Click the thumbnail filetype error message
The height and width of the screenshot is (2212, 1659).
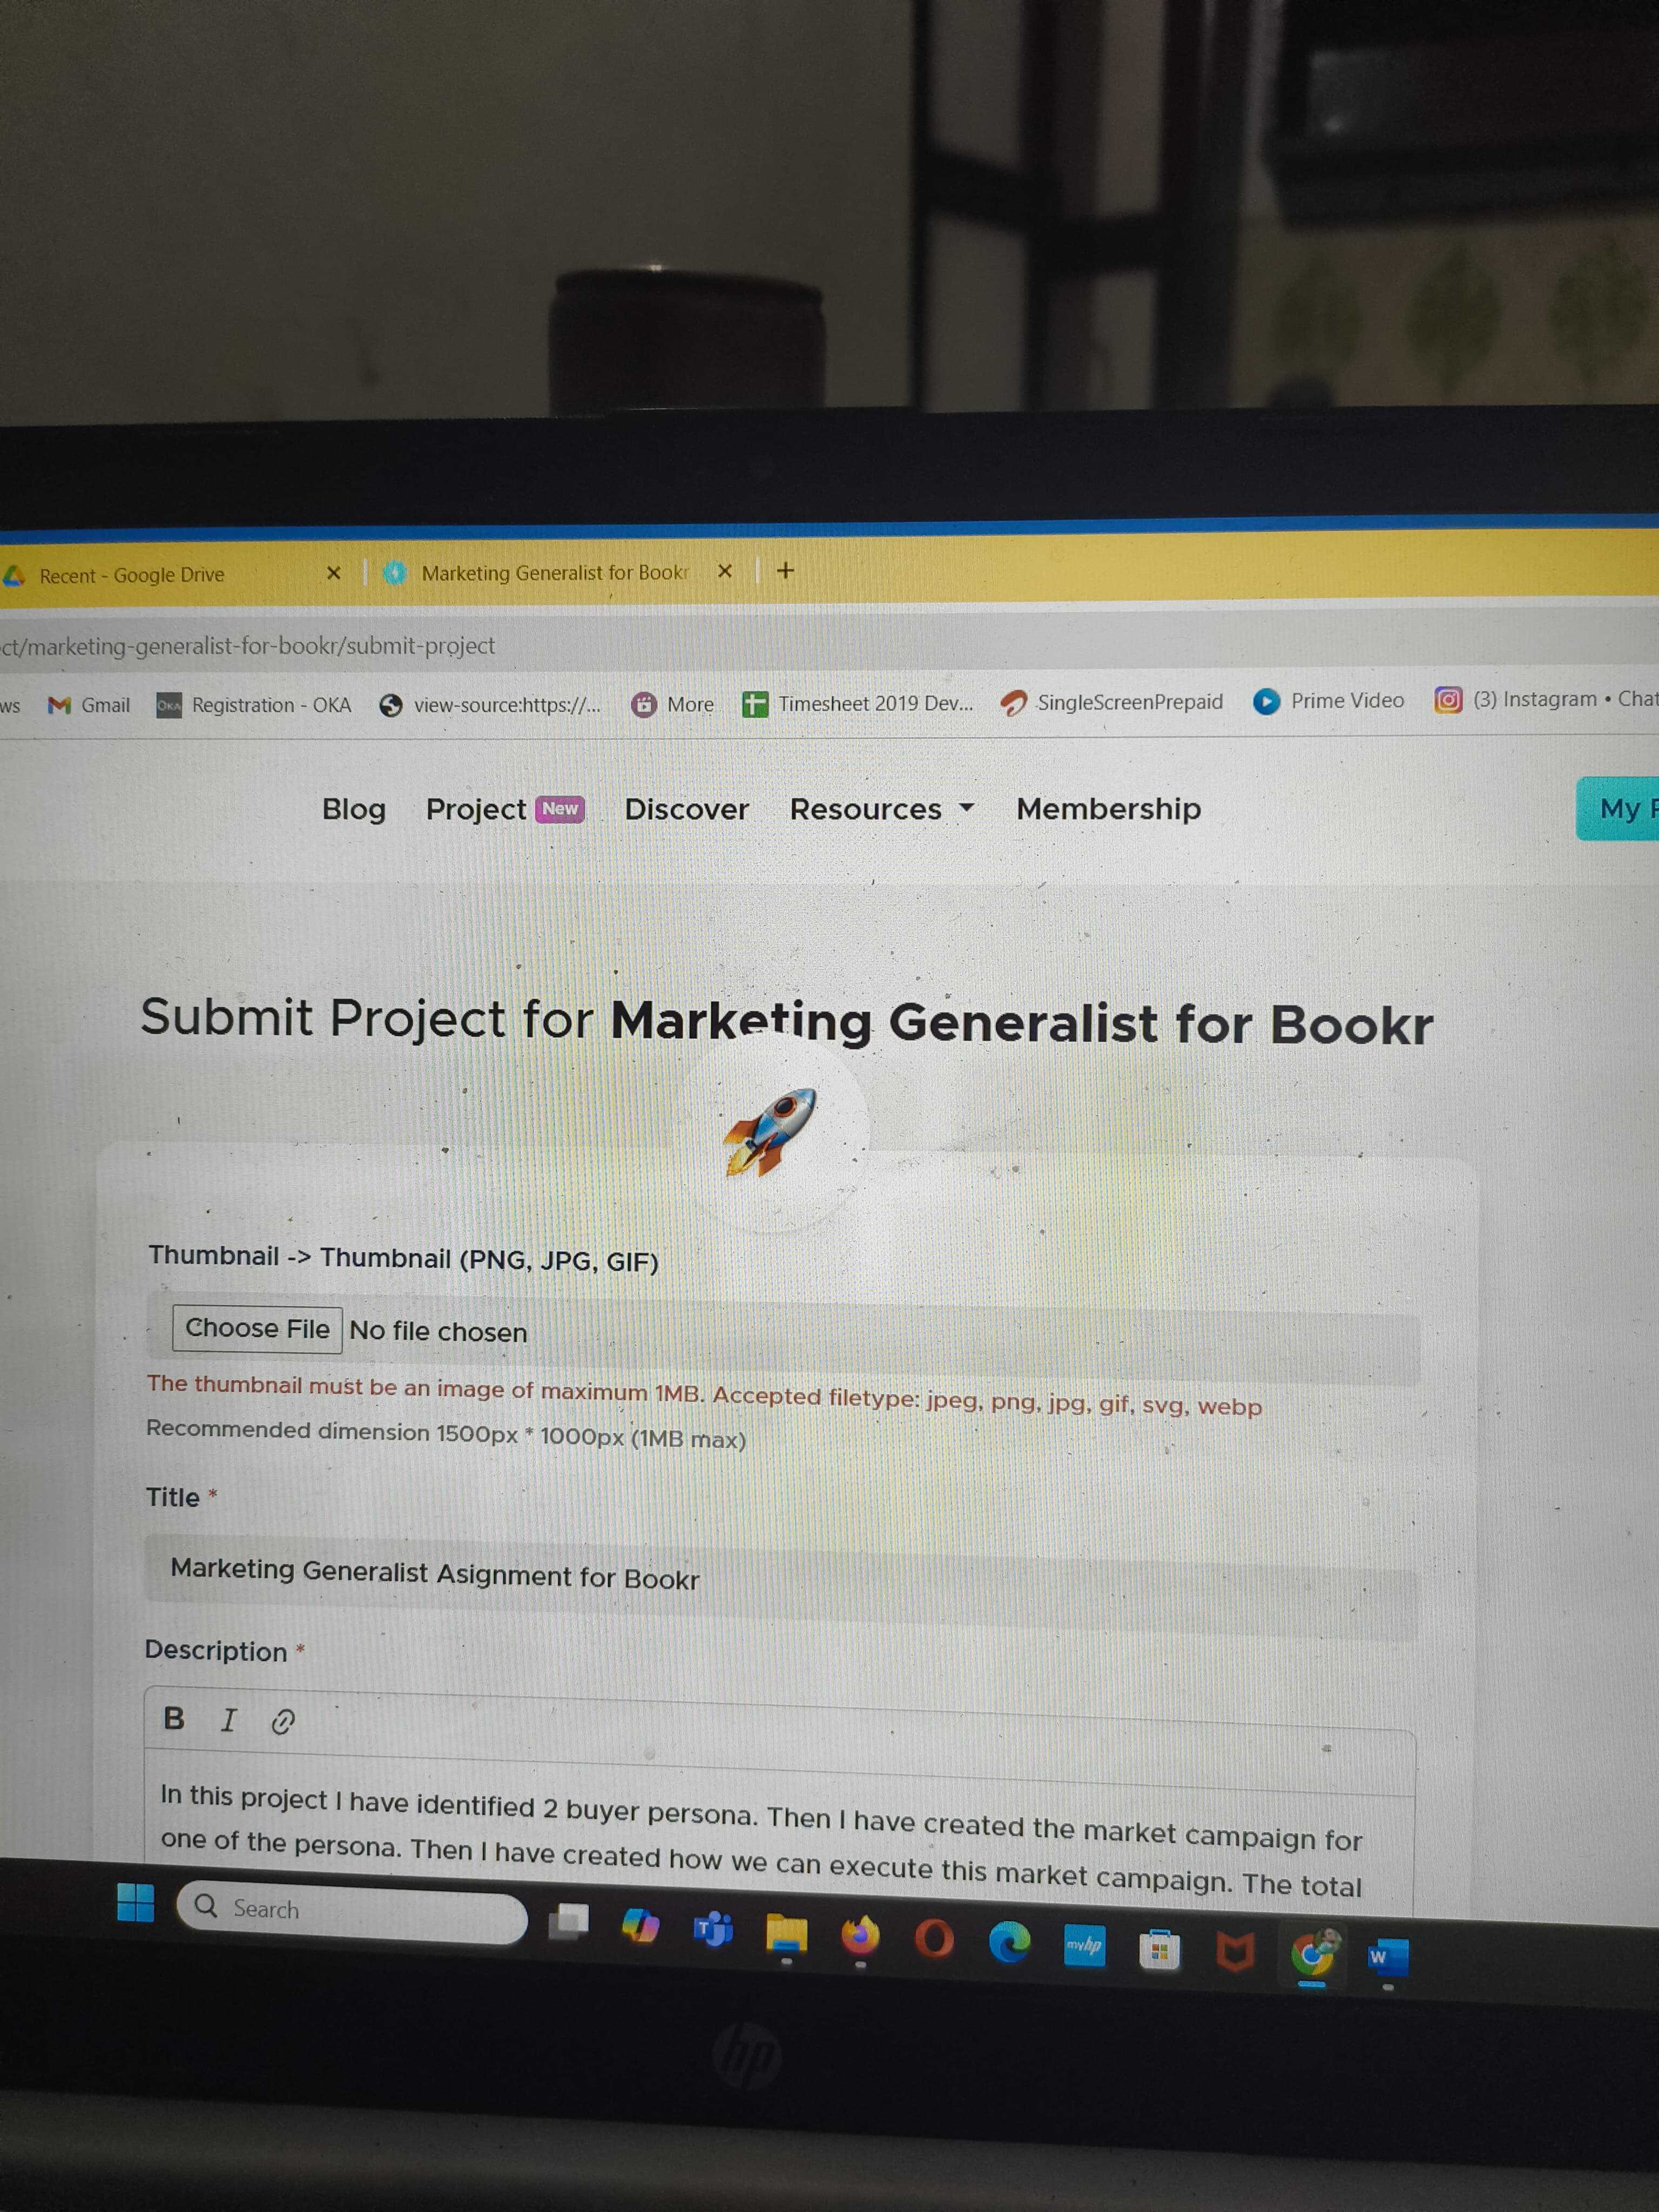(x=704, y=1394)
